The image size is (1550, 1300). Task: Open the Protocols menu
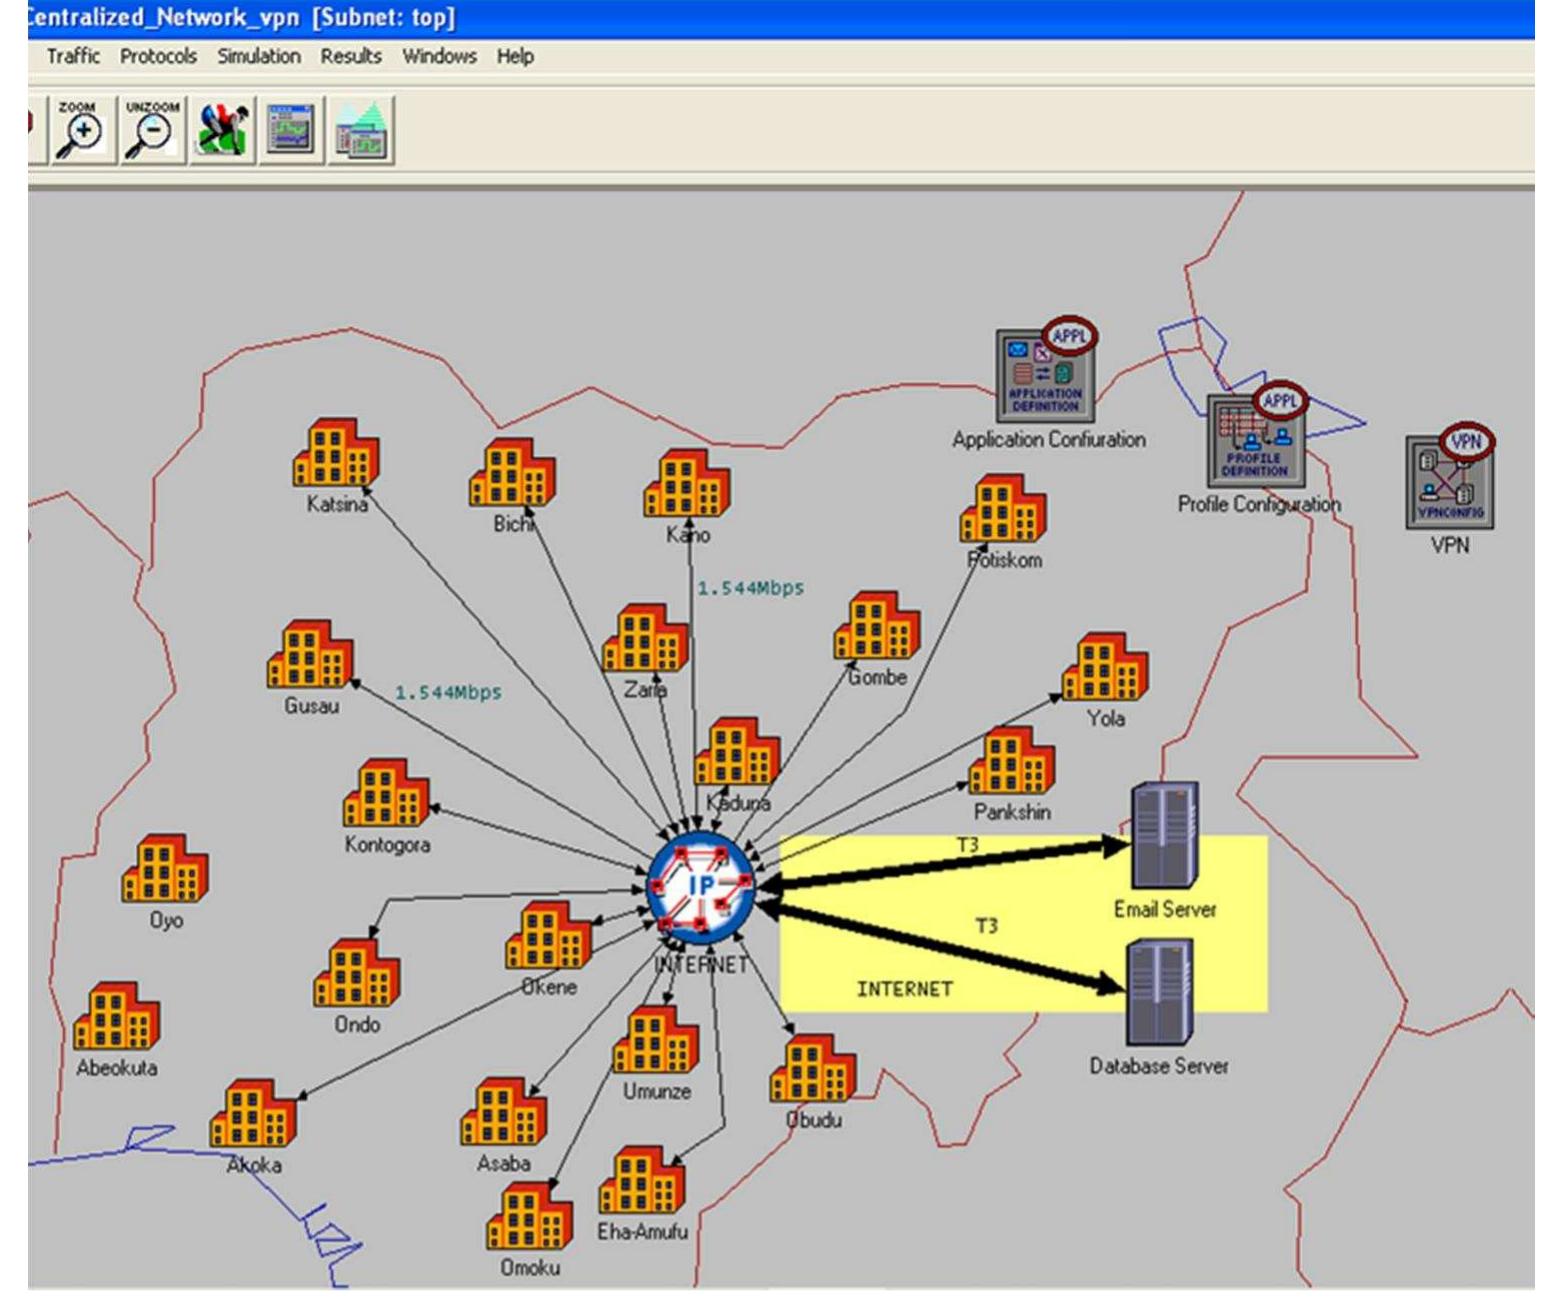[158, 56]
